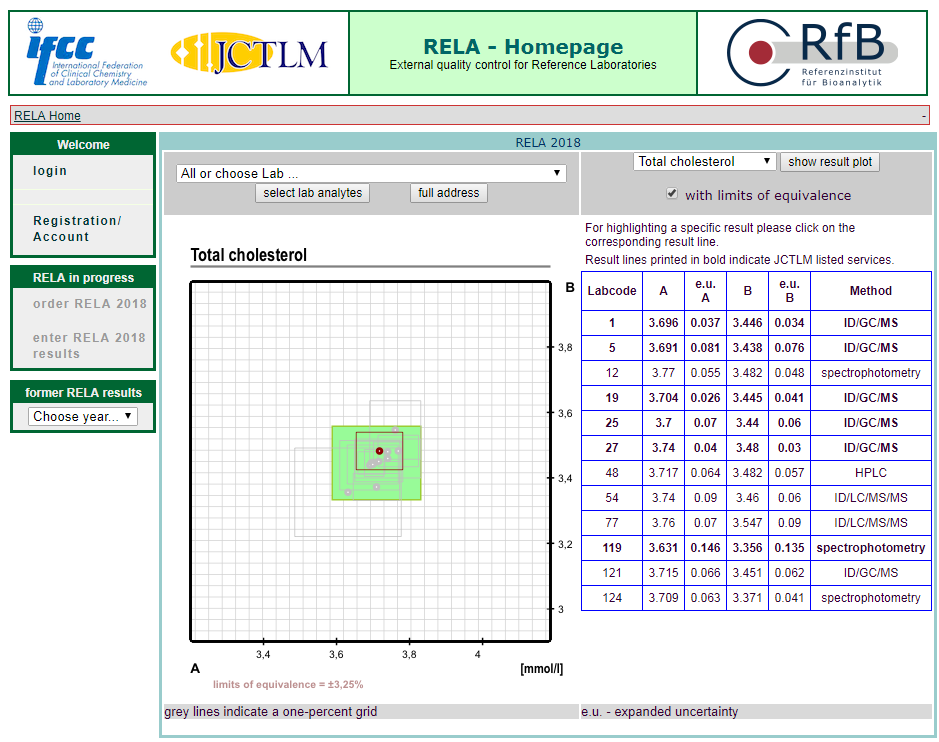
Task: Click the full address button
Action: pyautogui.click(x=448, y=193)
